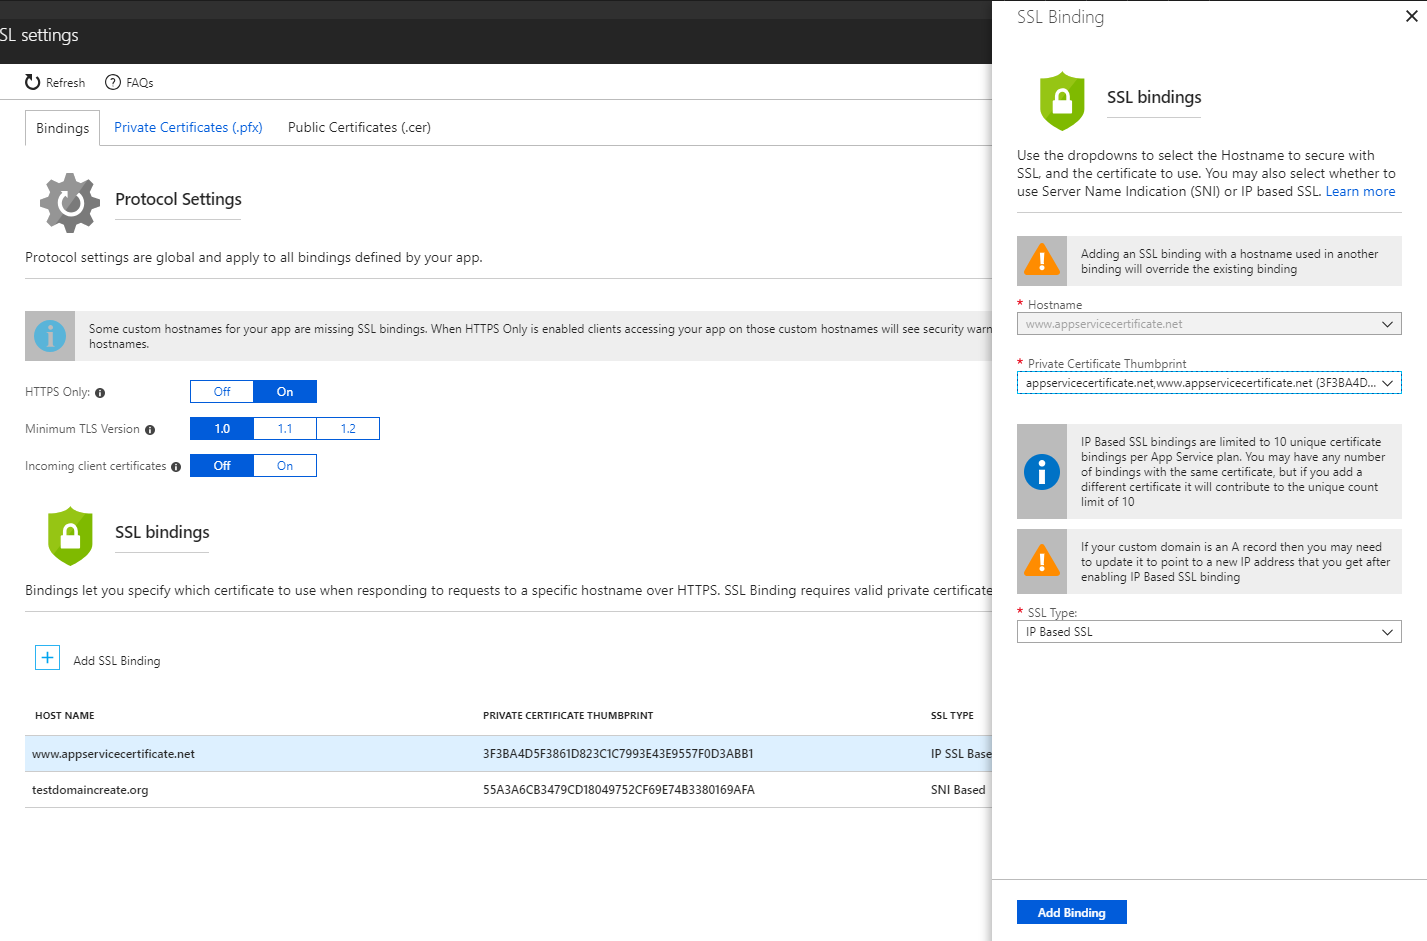
Task: Click Incoming client certificates info icon
Action: (176, 467)
